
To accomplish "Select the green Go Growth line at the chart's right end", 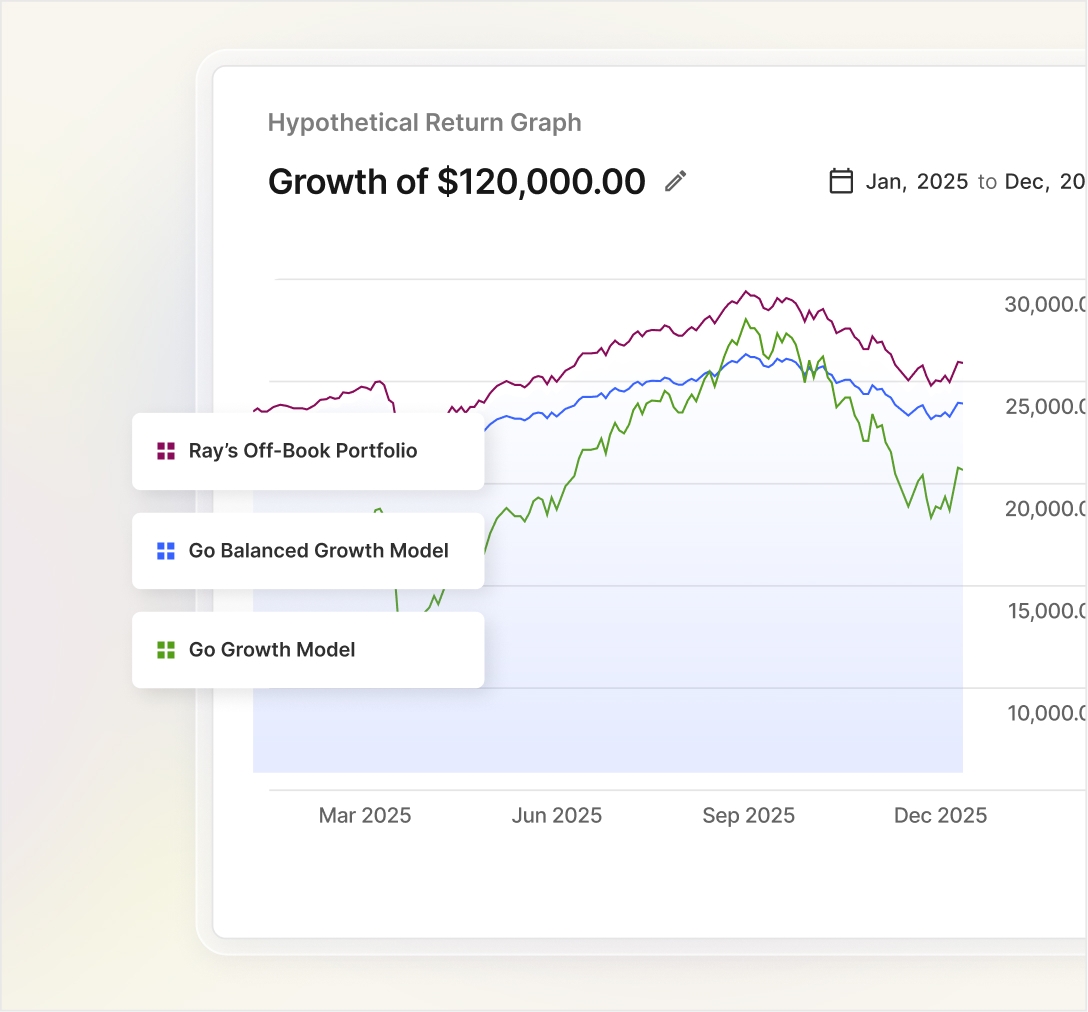I will [x=960, y=468].
